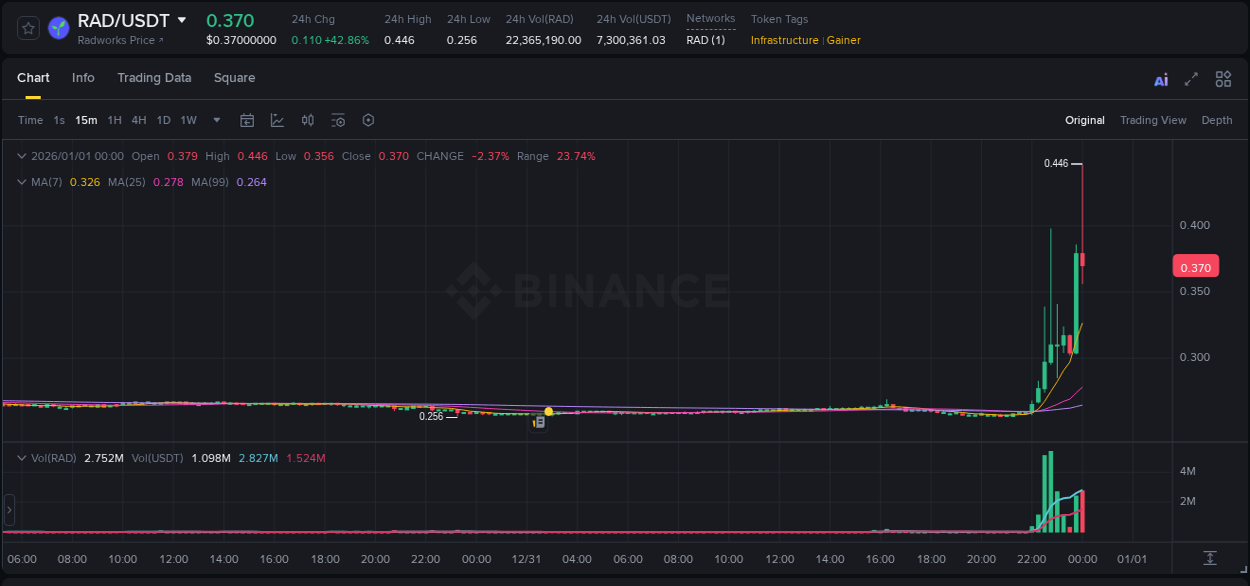Activate the 1W timeframe
Image resolution: width=1250 pixels, height=586 pixels.
point(188,120)
